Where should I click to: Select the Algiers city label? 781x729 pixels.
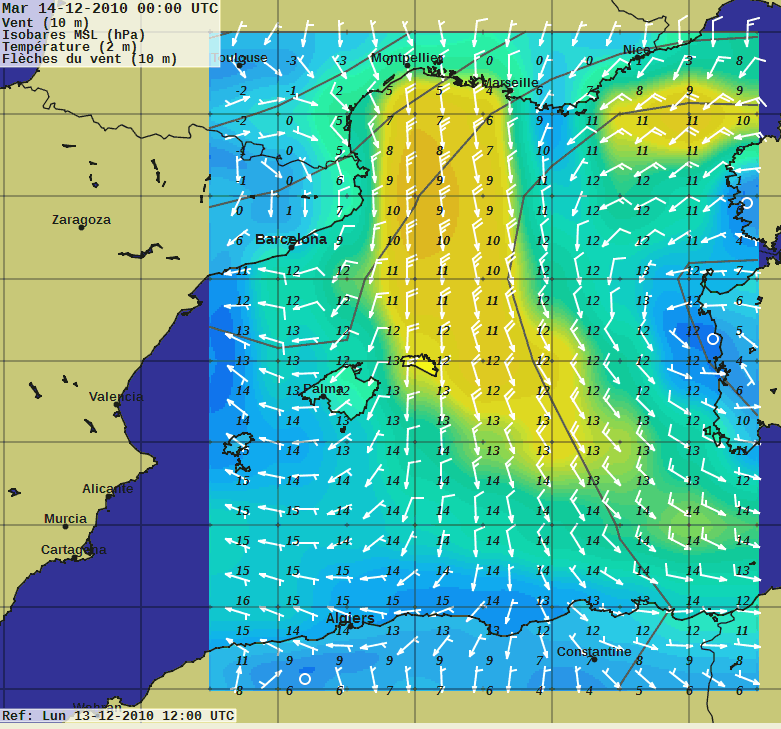[x=350, y=618]
